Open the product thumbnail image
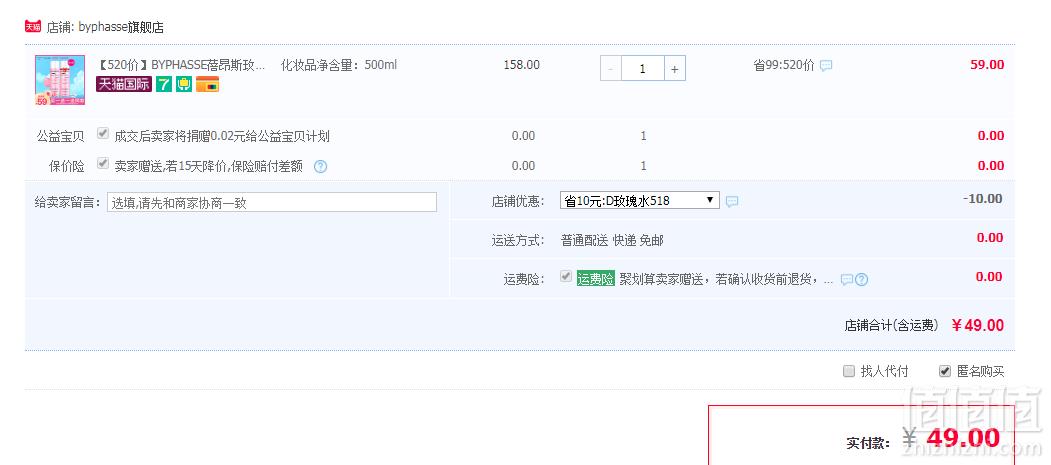 (x=60, y=80)
